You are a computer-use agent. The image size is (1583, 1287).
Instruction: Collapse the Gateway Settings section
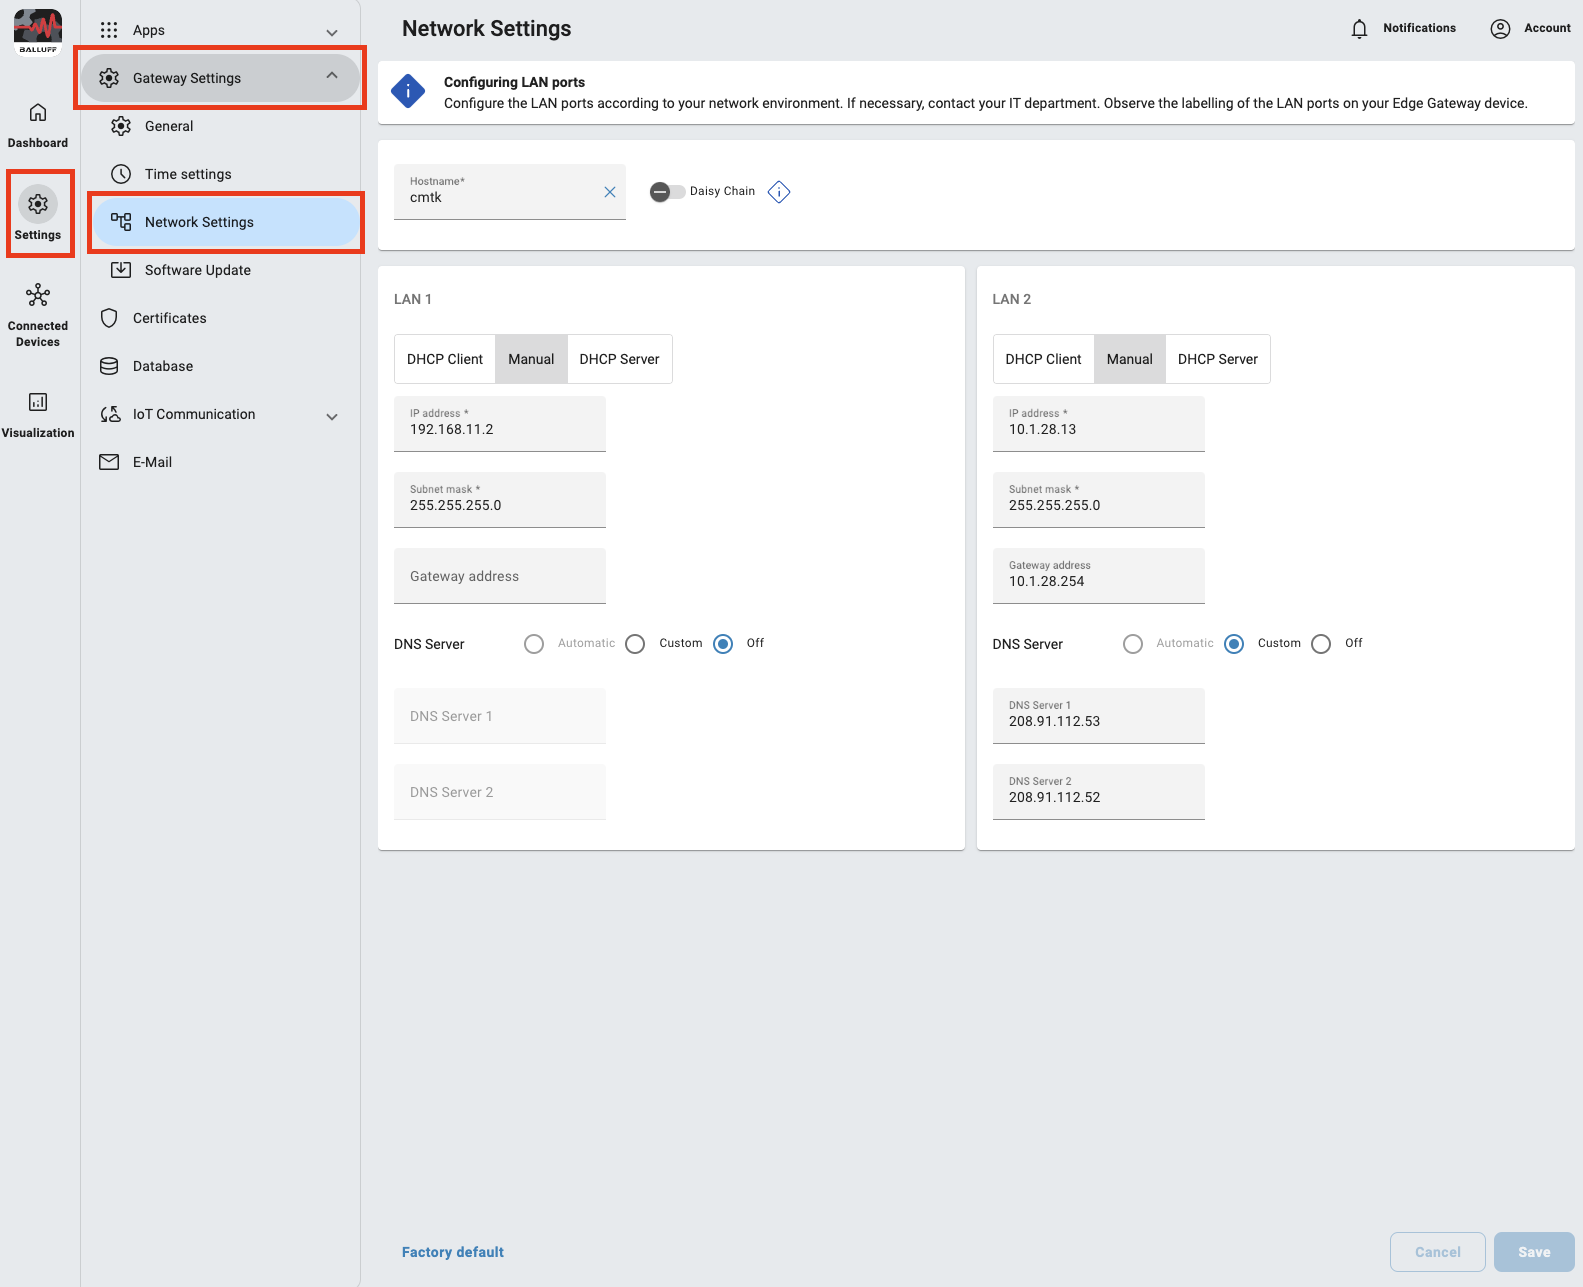(x=332, y=77)
